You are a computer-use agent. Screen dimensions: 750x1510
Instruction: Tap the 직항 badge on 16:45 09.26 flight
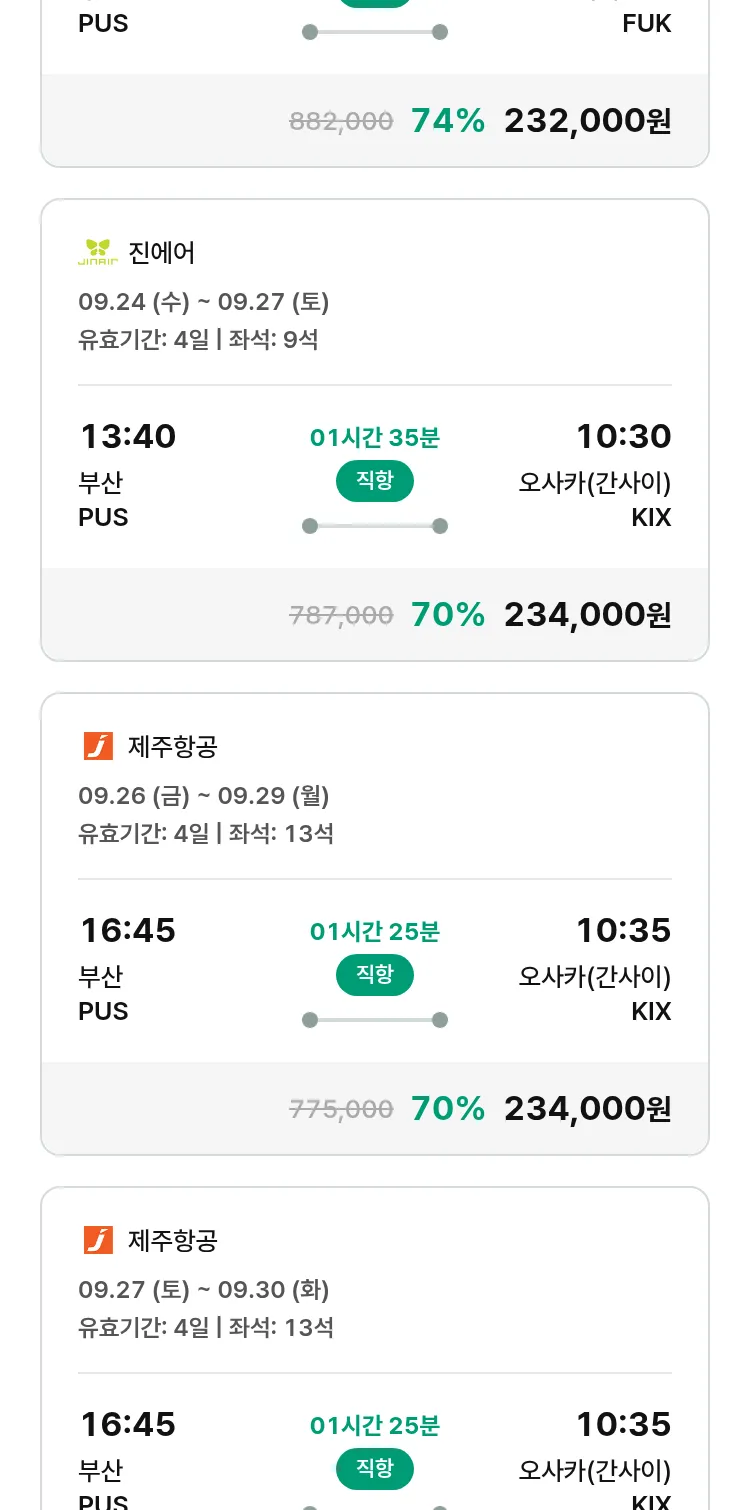pyautogui.click(x=374, y=975)
